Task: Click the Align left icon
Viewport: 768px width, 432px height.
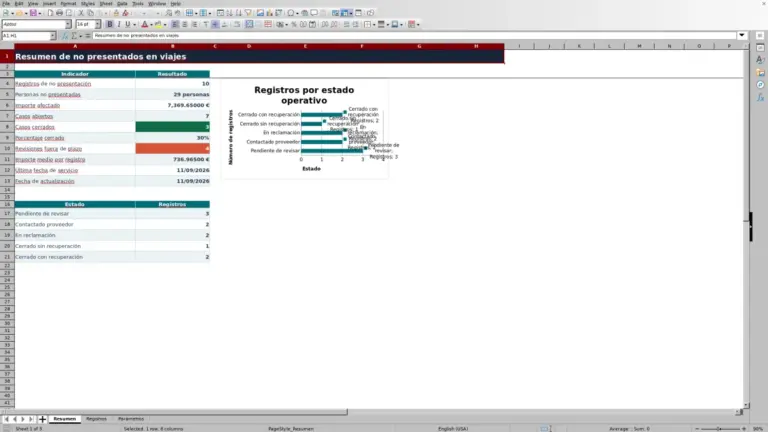Action: (174, 24)
